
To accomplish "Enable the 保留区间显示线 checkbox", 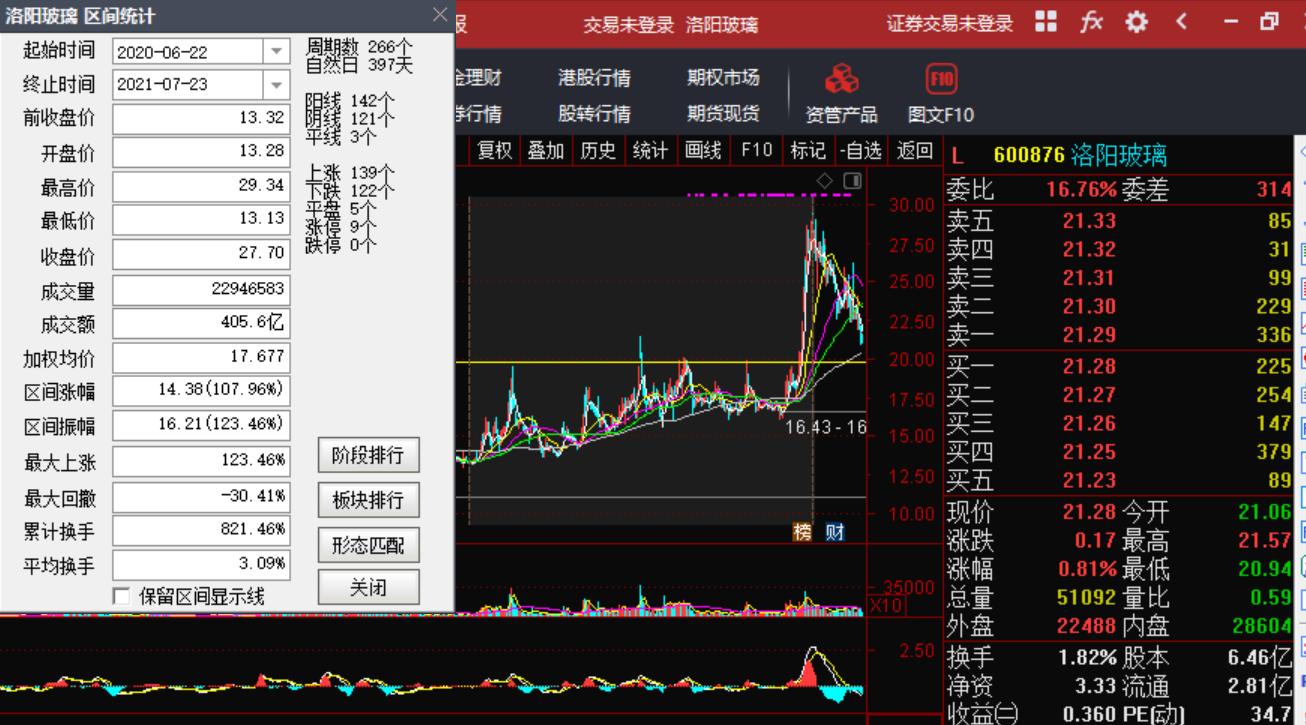I will click(x=119, y=595).
